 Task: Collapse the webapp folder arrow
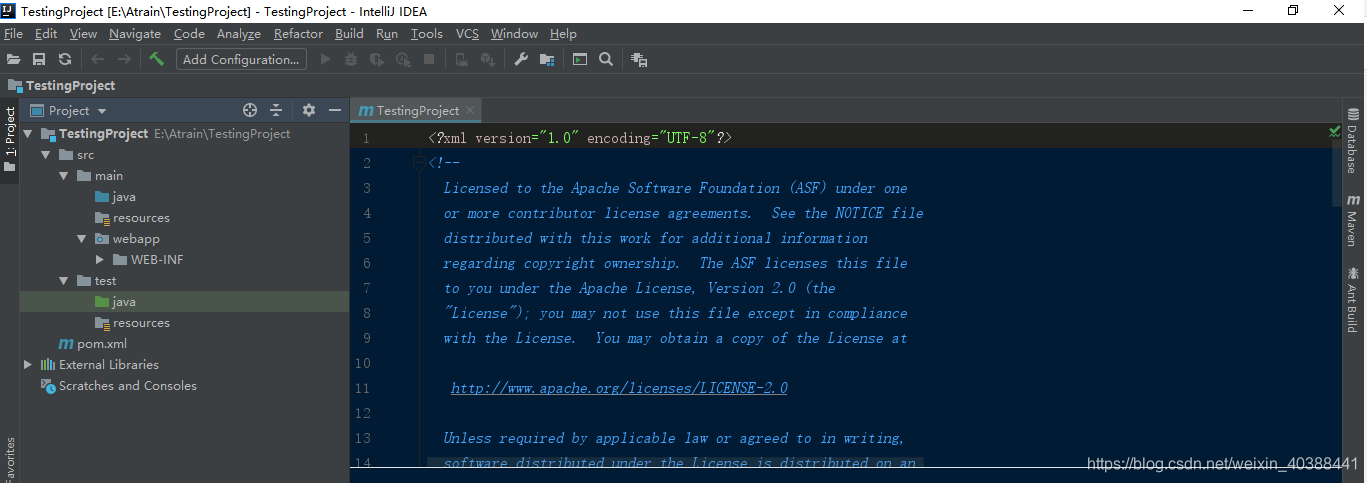point(82,239)
